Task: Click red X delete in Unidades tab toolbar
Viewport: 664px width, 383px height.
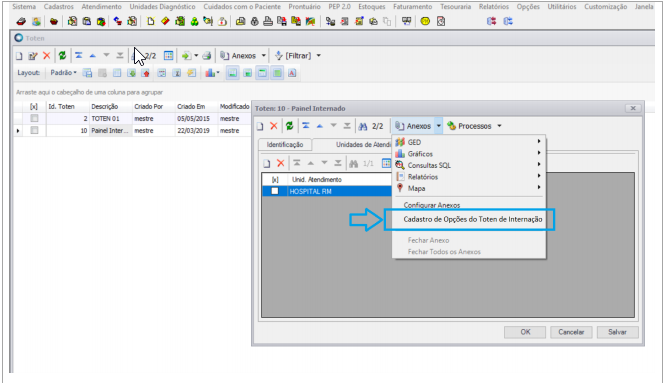Action: [280, 163]
